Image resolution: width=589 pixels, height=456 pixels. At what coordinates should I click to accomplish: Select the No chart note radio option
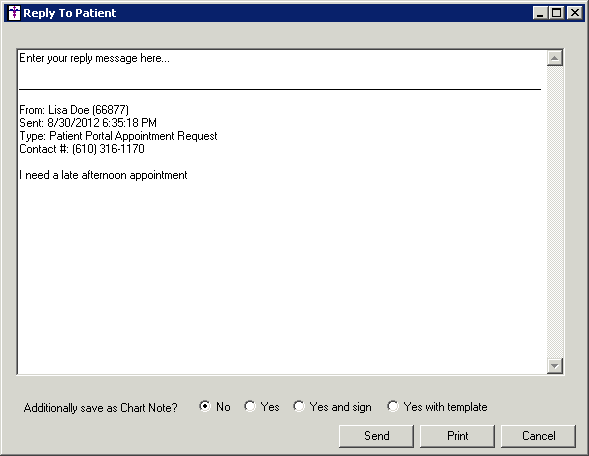pos(205,406)
